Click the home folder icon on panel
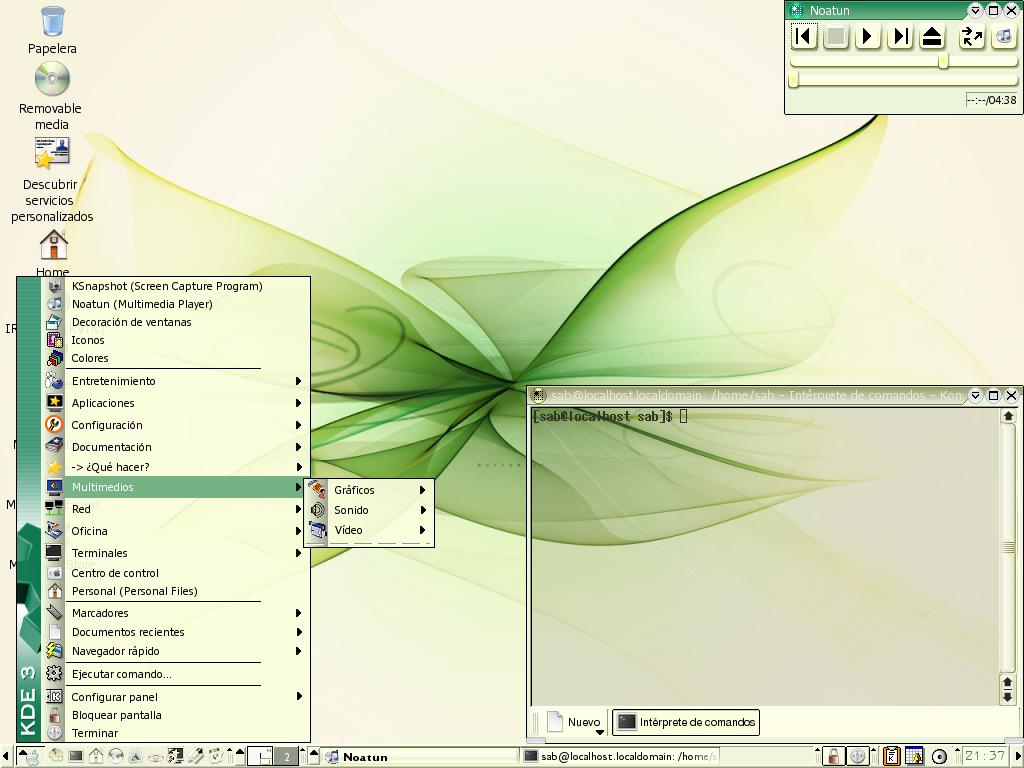The image size is (1024, 768). (x=96, y=756)
